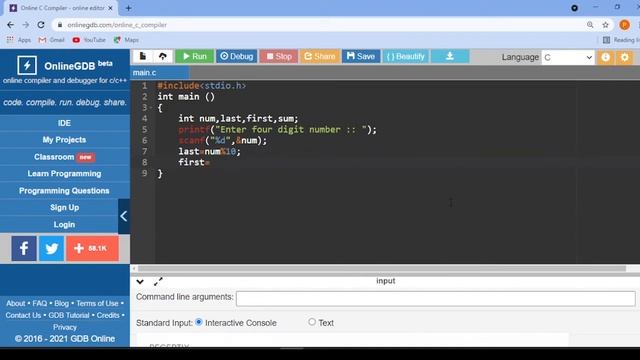Open My Projects in sidebar
The height and width of the screenshot is (360, 640).
coord(64,140)
